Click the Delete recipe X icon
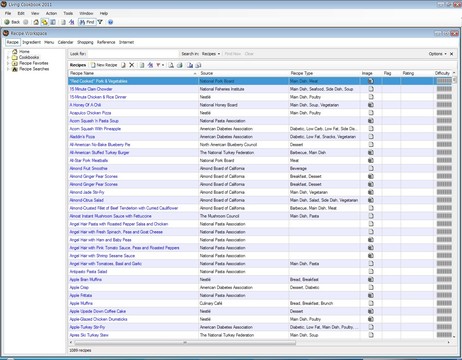462x360 pixels. tap(132, 65)
